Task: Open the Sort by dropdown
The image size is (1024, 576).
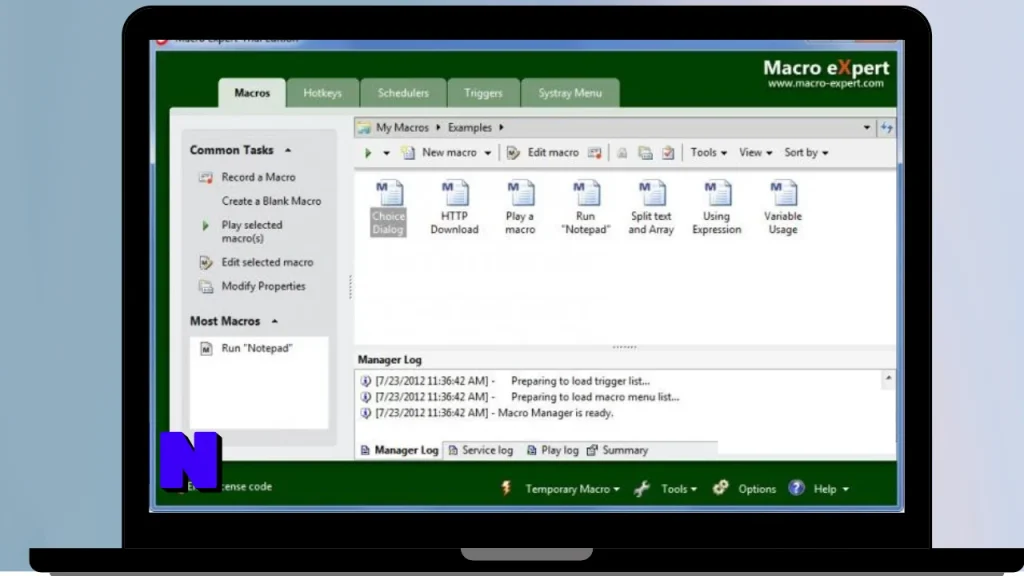Action: click(x=807, y=153)
